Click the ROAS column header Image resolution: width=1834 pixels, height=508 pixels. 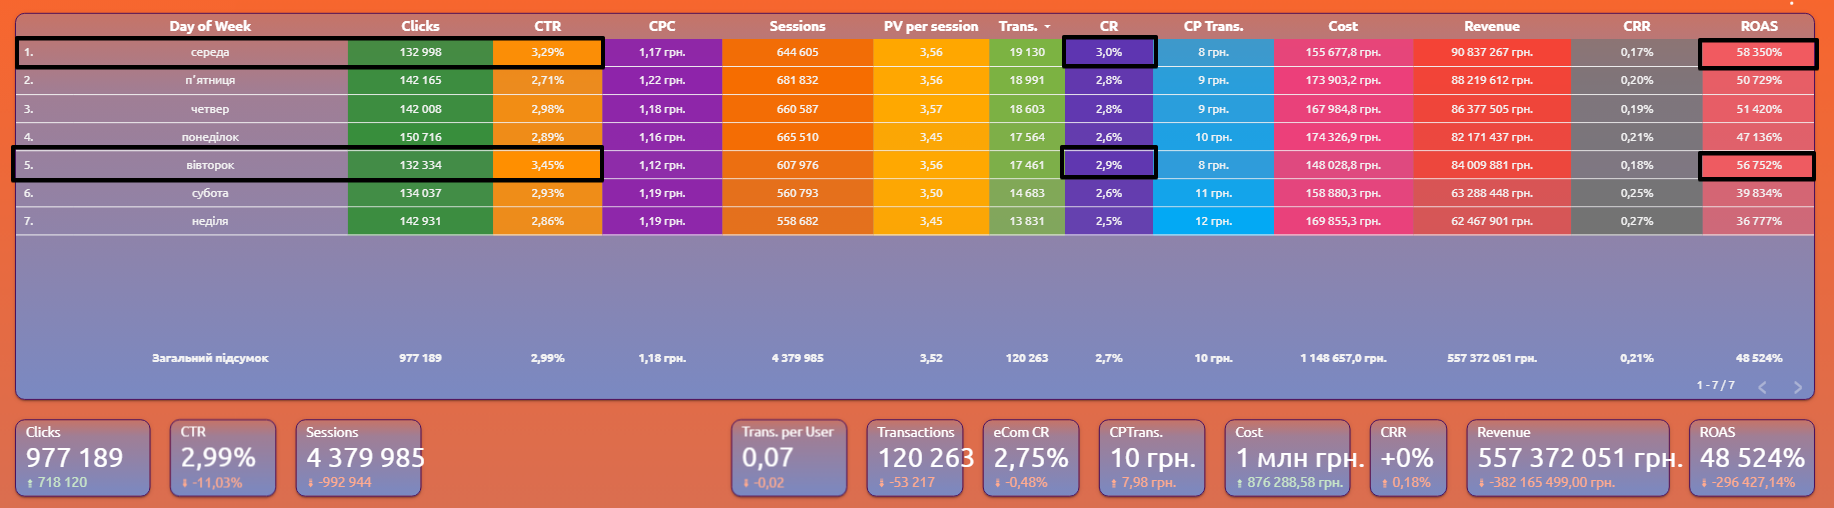pos(1758,26)
